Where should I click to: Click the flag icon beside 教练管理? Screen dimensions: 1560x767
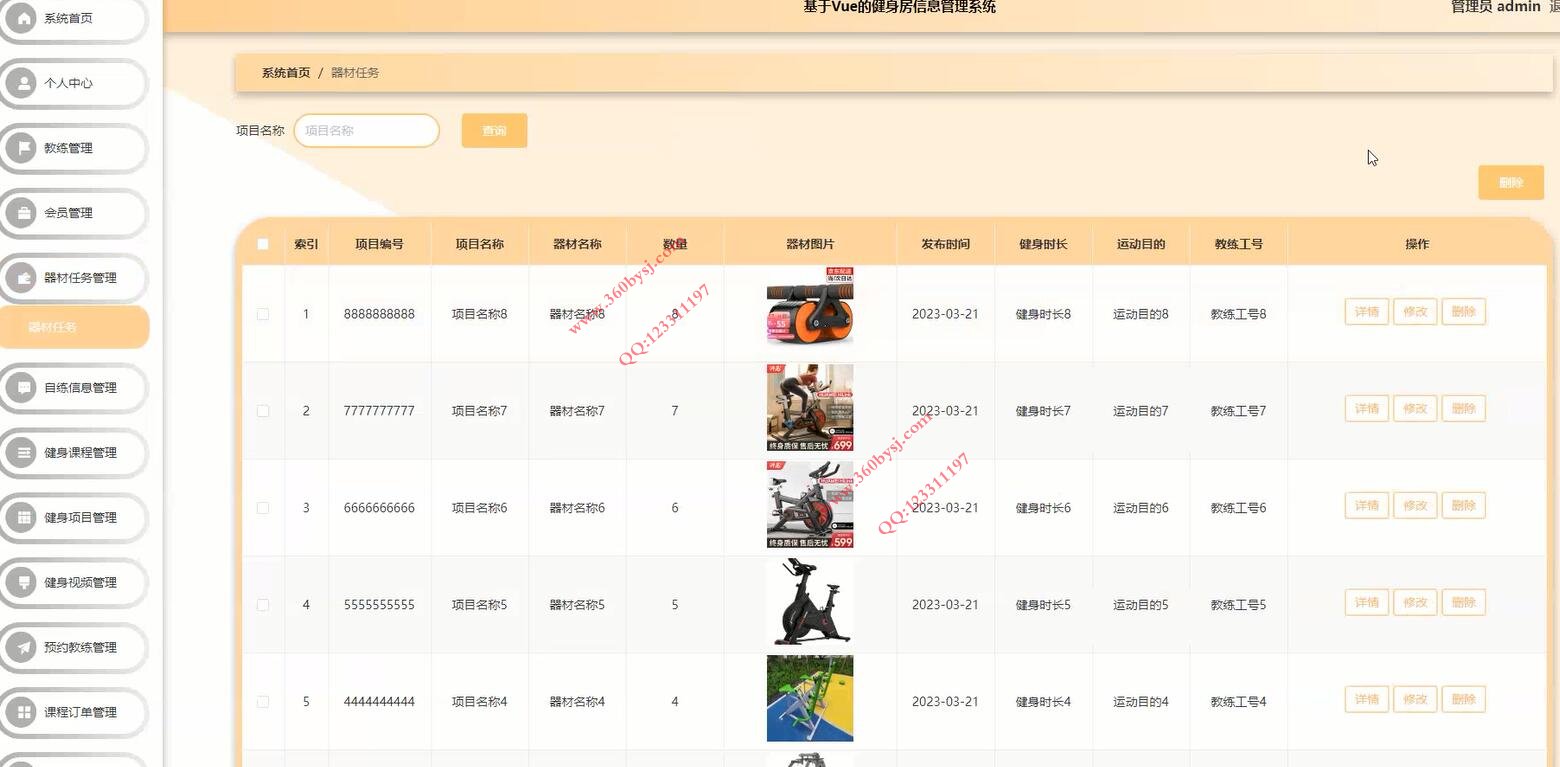pyautogui.click(x=21, y=148)
